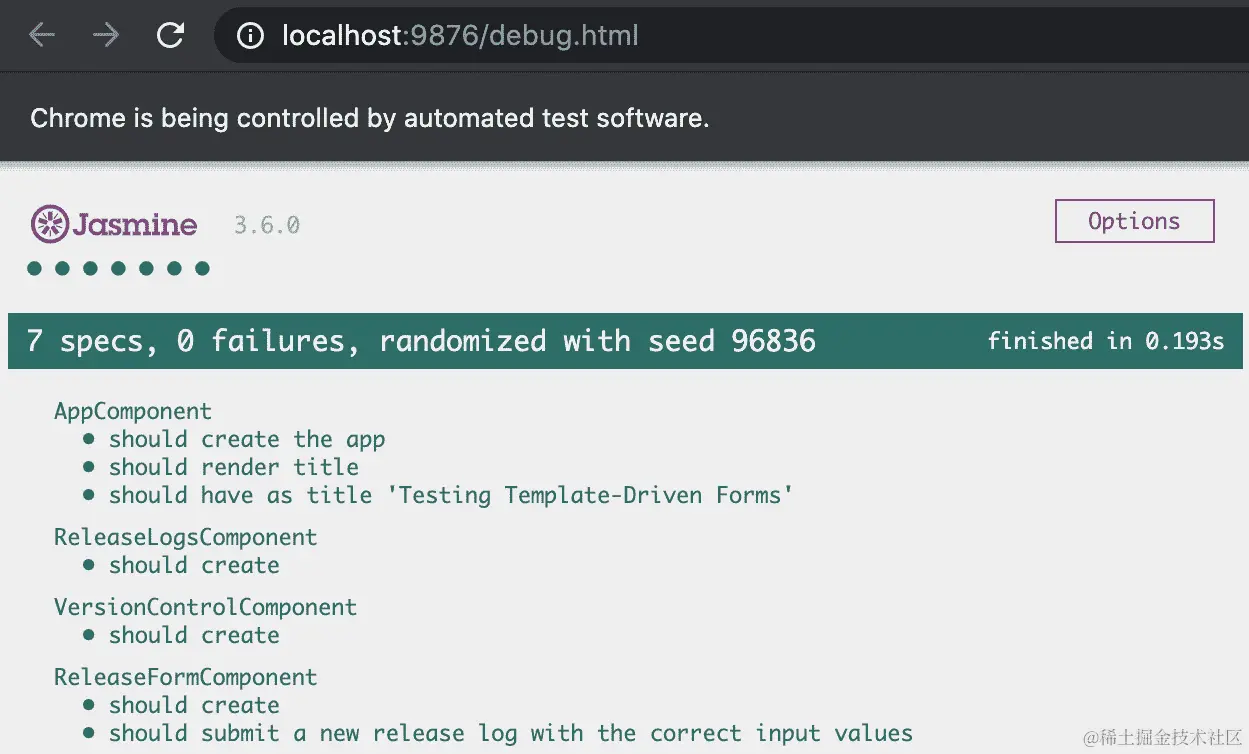
Task: Open the VersionControlComponent suite
Action: point(205,607)
